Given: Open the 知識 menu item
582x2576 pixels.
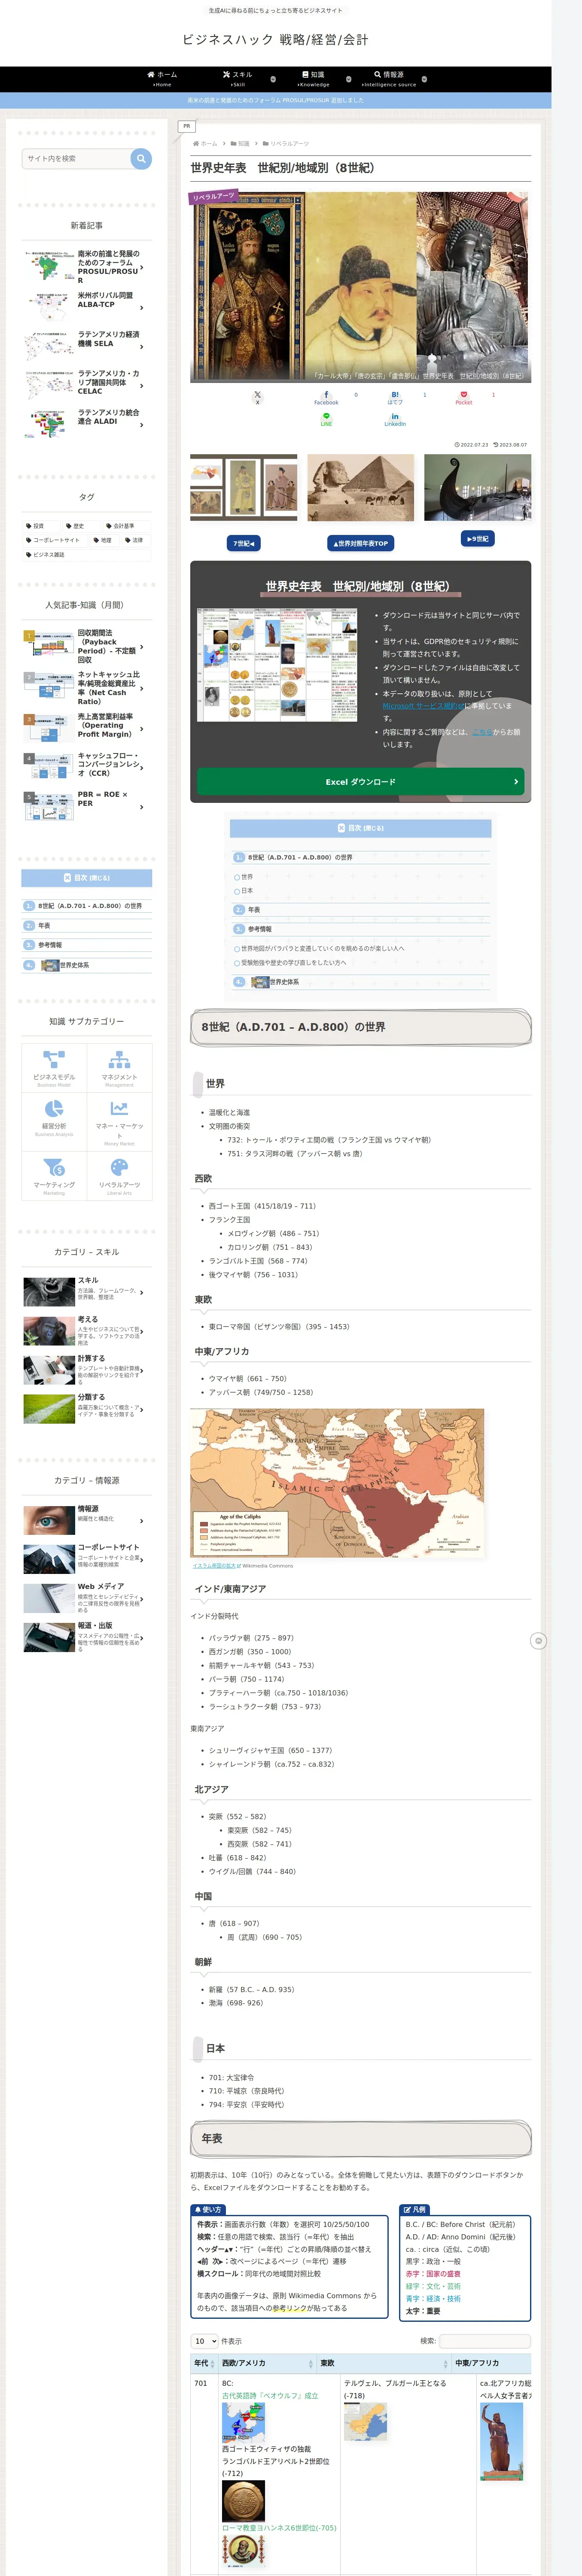Looking at the screenshot, I should tap(313, 79).
